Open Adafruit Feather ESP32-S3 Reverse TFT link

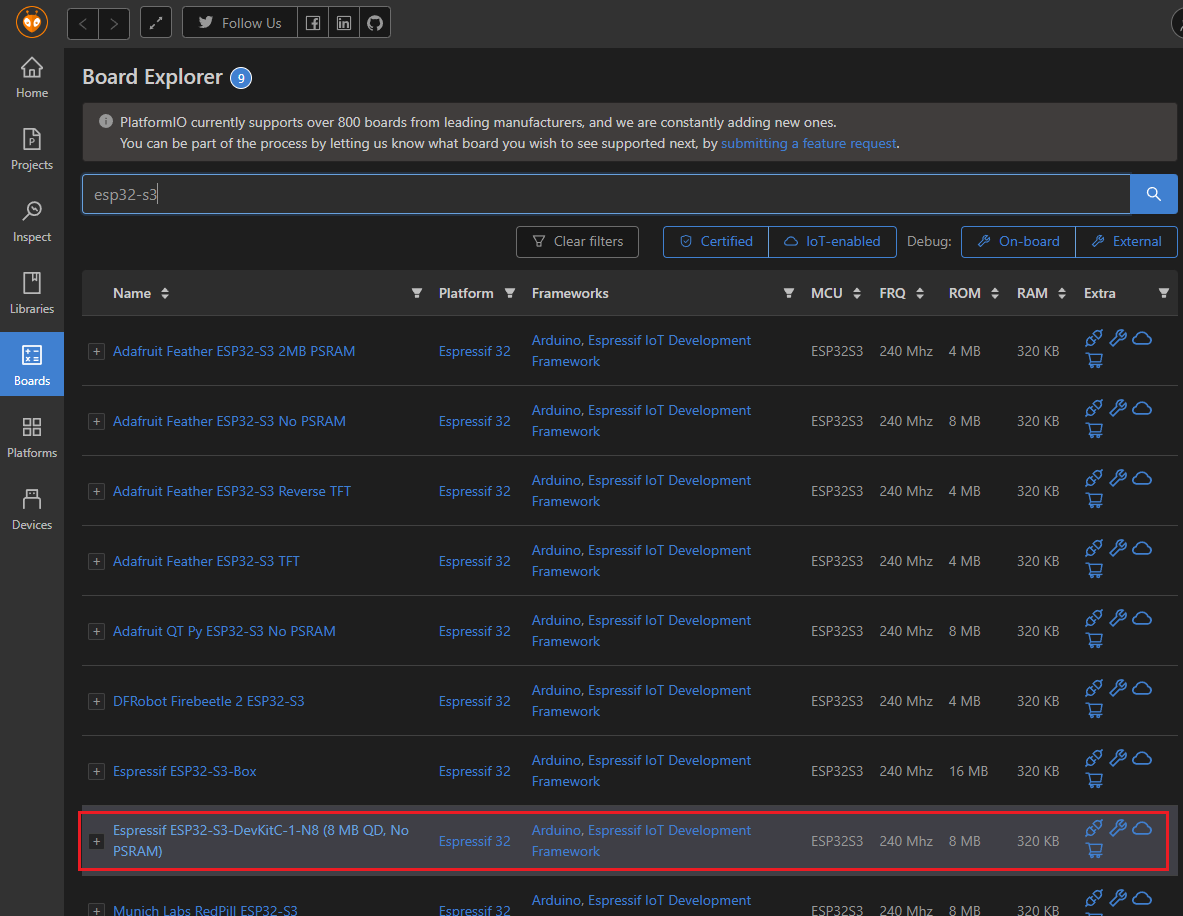(232, 491)
